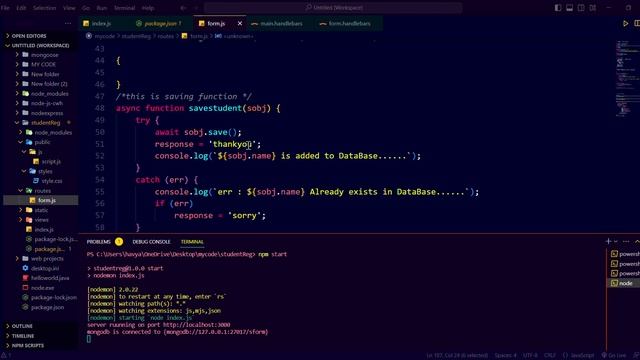The width and height of the screenshot is (640, 360).
Task: Change the UTF-8 encoding in status bar
Action: [x=530, y=356]
